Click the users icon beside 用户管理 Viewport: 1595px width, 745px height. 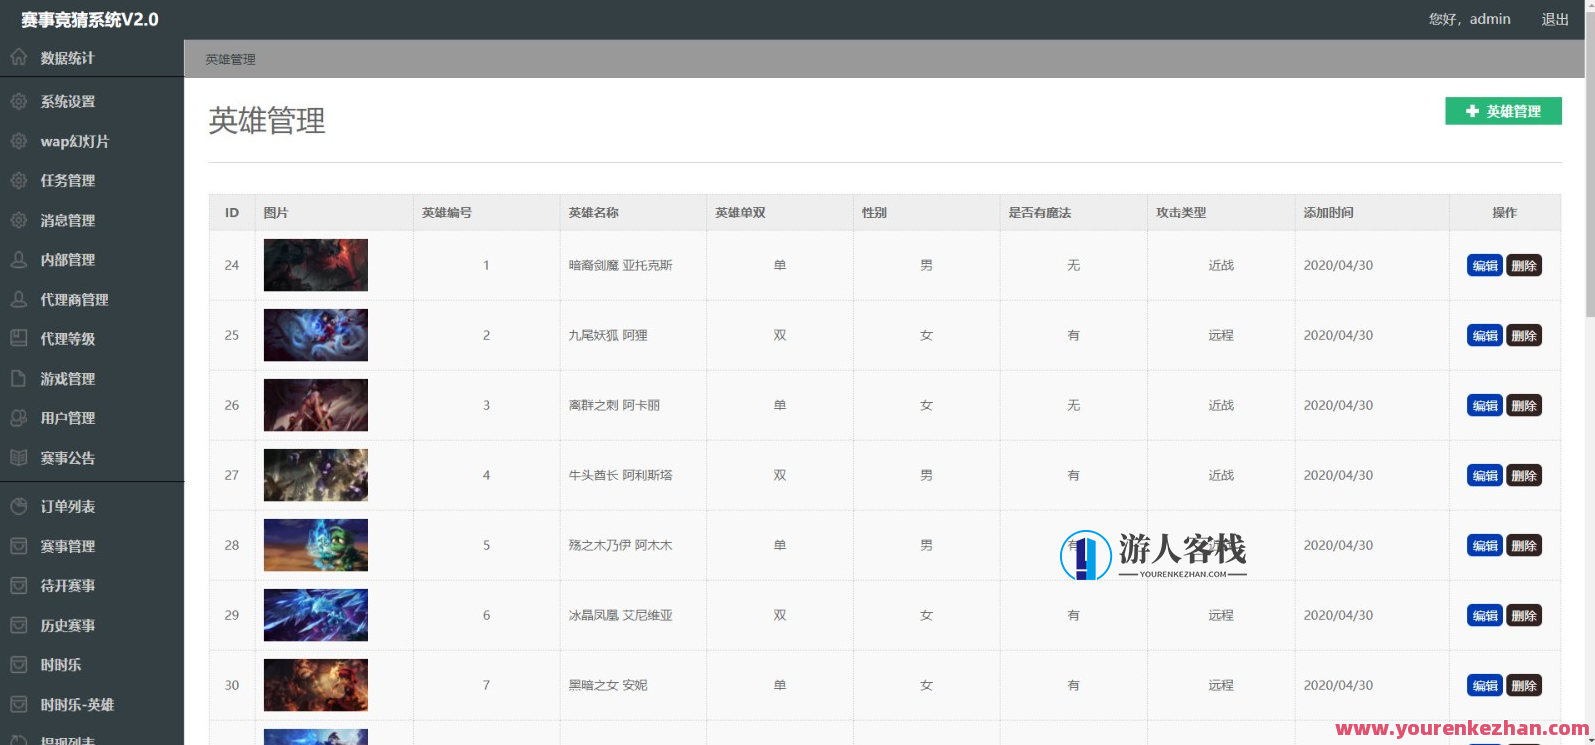click(x=19, y=418)
